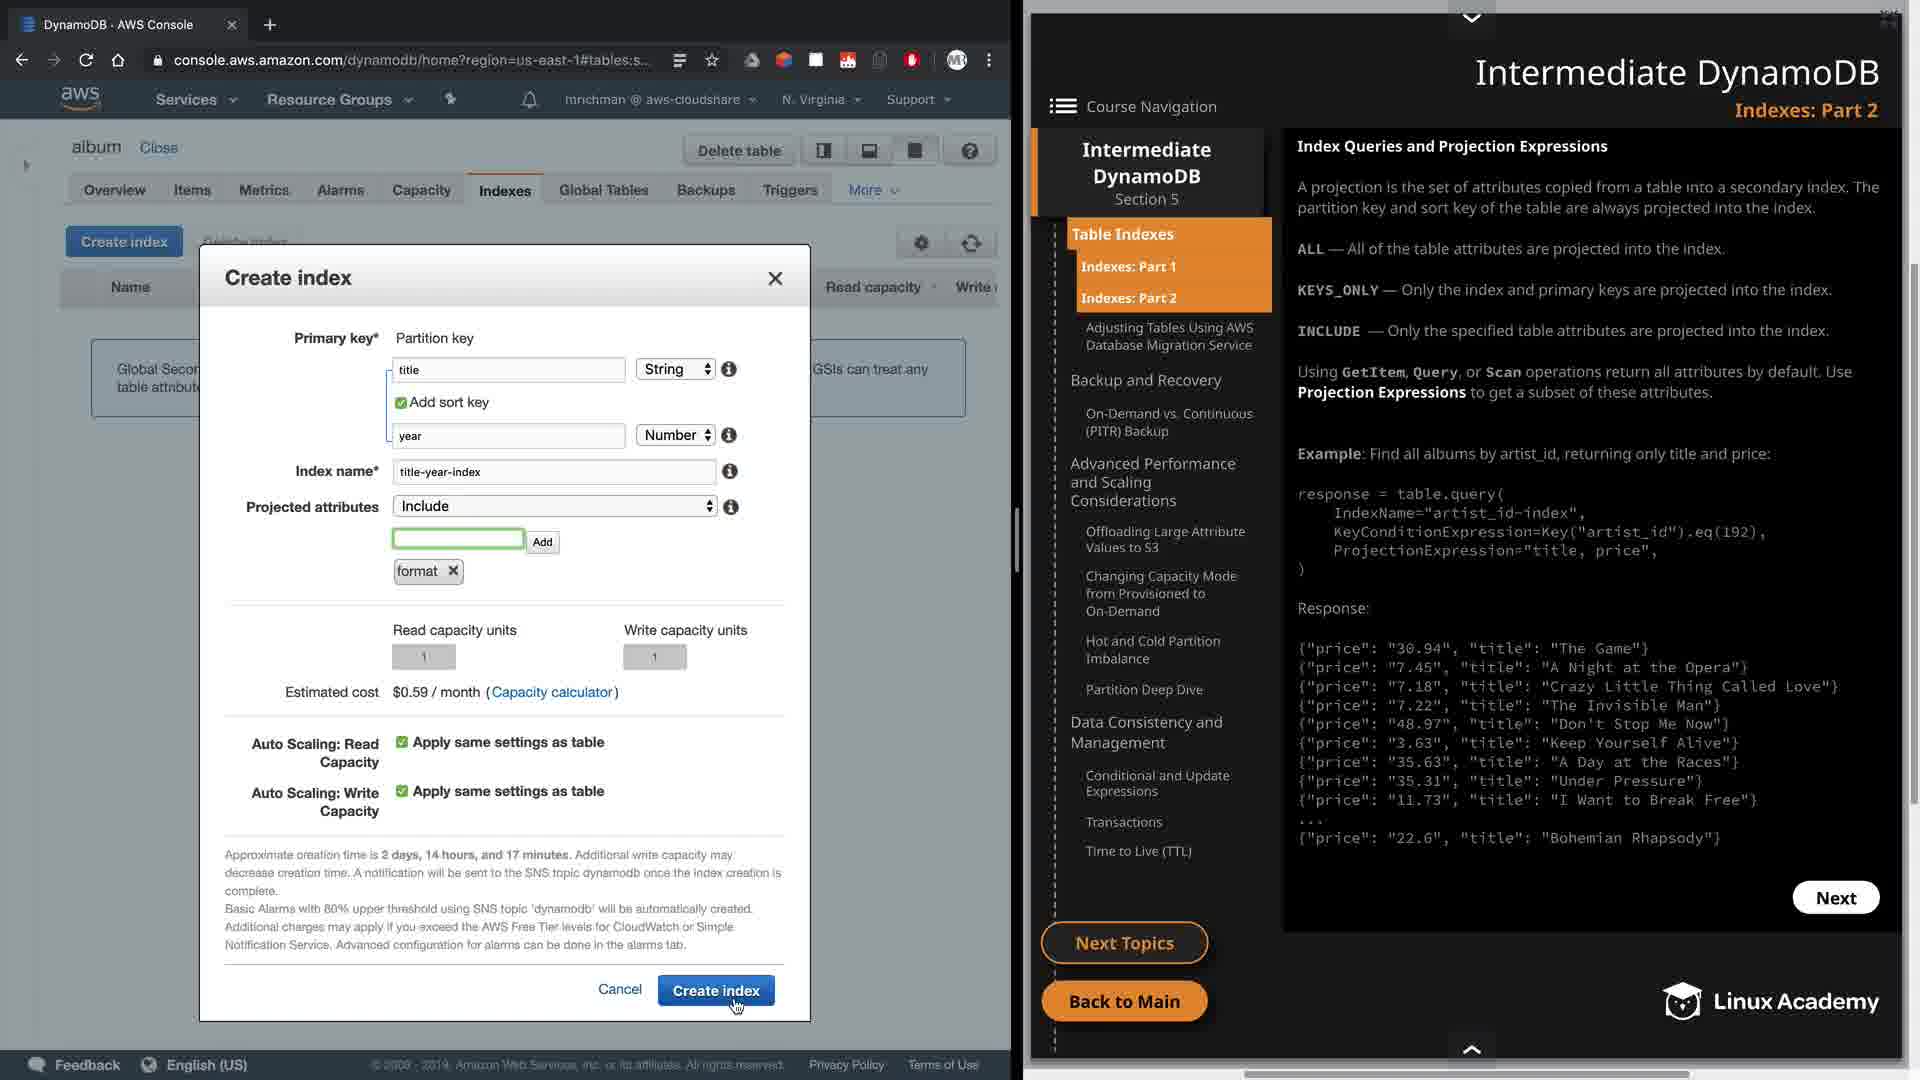Viewport: 1920px width, 1080px height.
Task: Click the Create index submit button
Action: point(716,990)
